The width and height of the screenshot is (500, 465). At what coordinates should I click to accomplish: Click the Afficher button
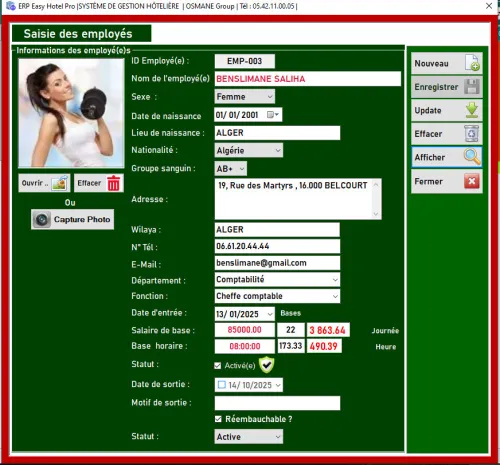[447, 157]
